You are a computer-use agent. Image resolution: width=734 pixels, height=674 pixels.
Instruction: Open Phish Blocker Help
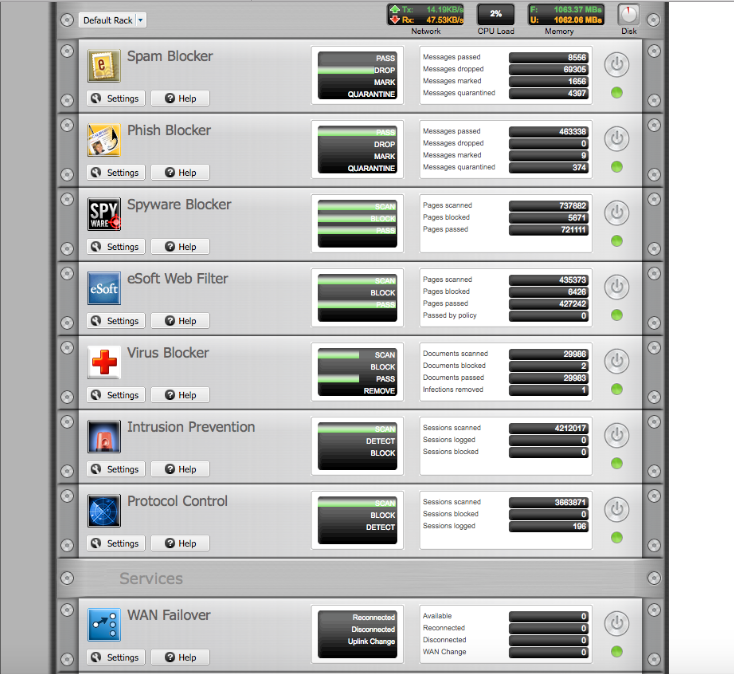[180, 173]
